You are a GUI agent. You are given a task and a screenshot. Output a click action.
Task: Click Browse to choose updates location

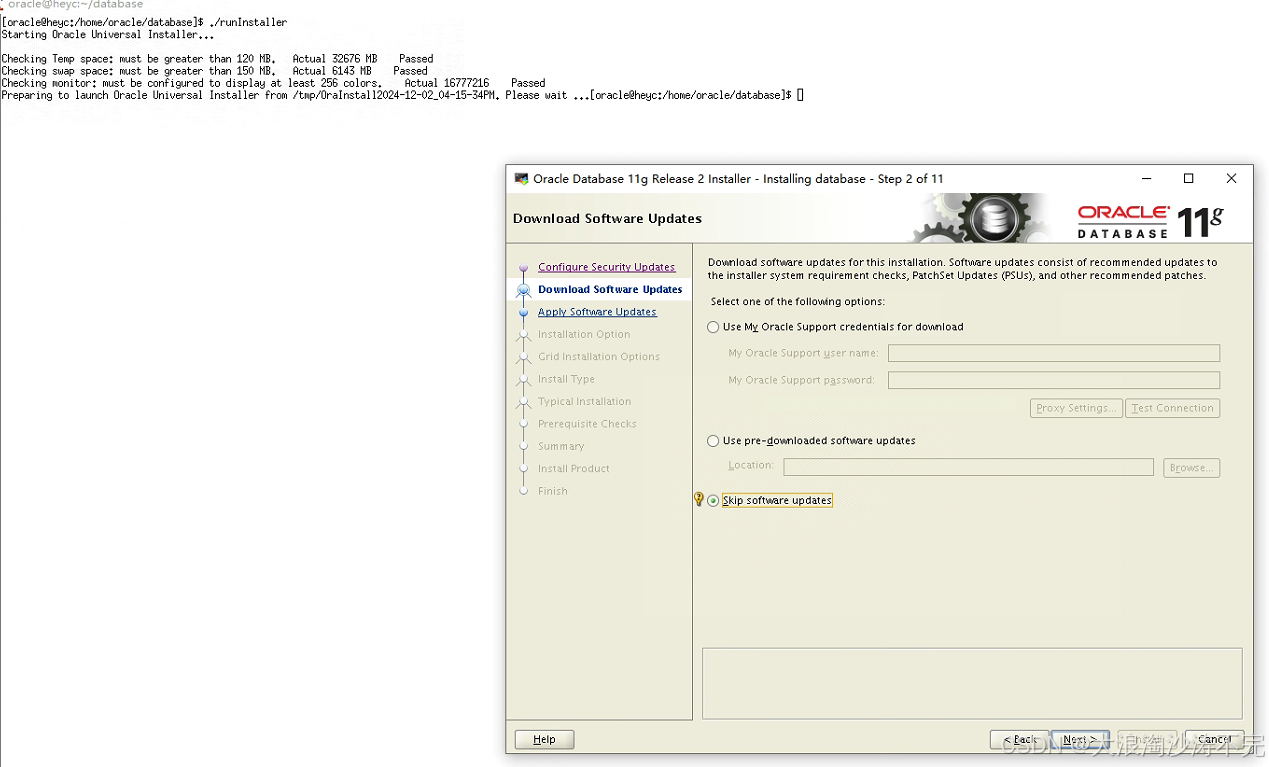tap(1191, 467)
